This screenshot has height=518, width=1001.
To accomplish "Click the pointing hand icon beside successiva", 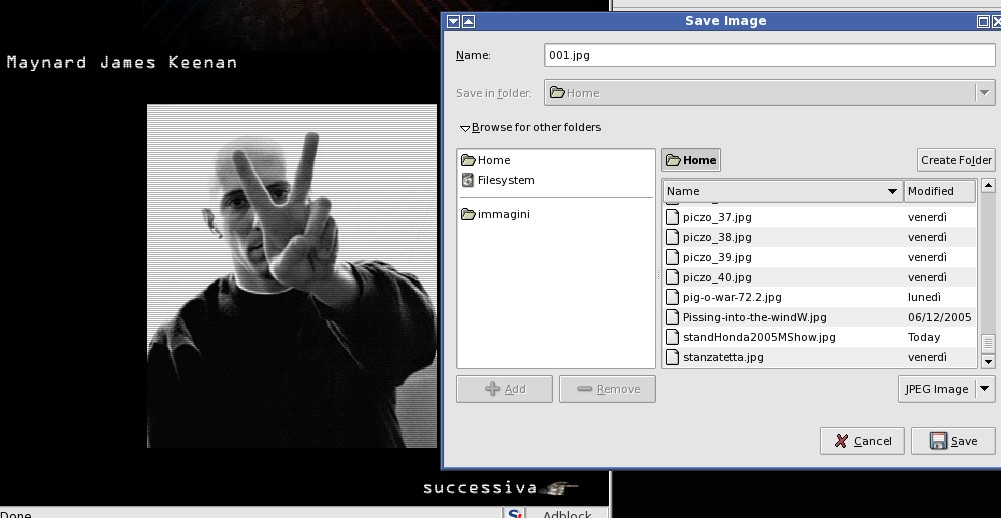I will pos(559,489).
